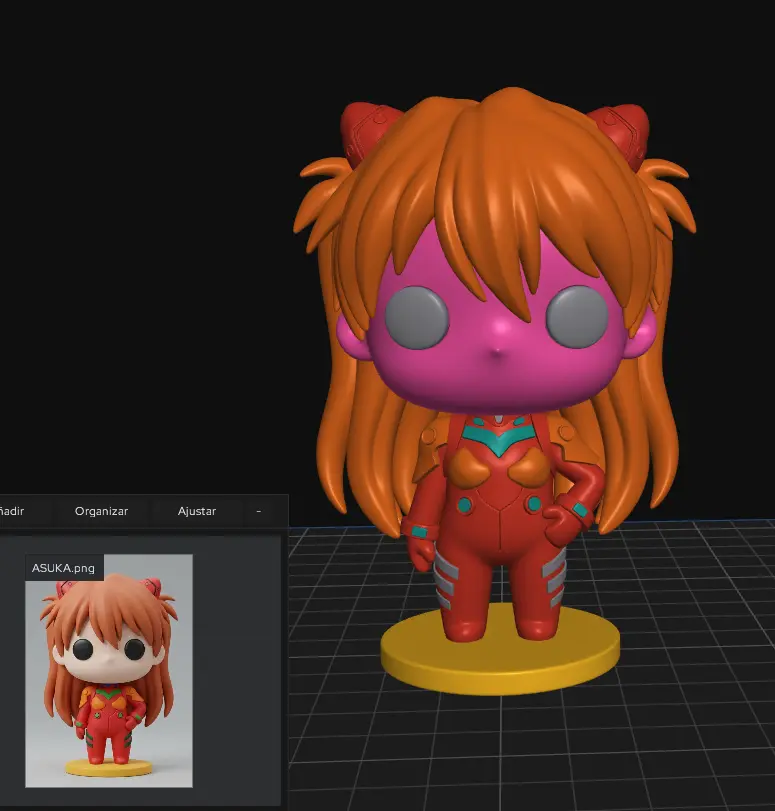The image size is (775, 811).
Task: Open the Organizar menu
Action: pos(101,511)
